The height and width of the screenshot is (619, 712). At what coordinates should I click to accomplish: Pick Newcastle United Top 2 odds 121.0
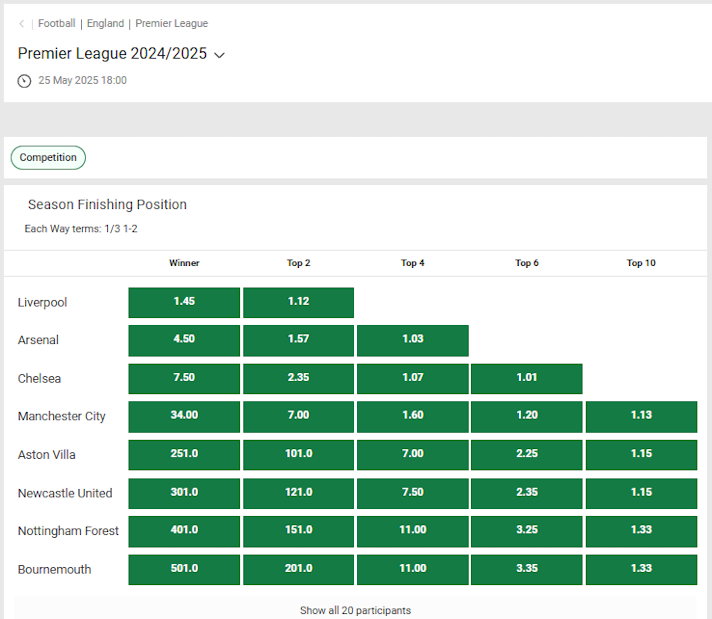click(x=298, y=494)
